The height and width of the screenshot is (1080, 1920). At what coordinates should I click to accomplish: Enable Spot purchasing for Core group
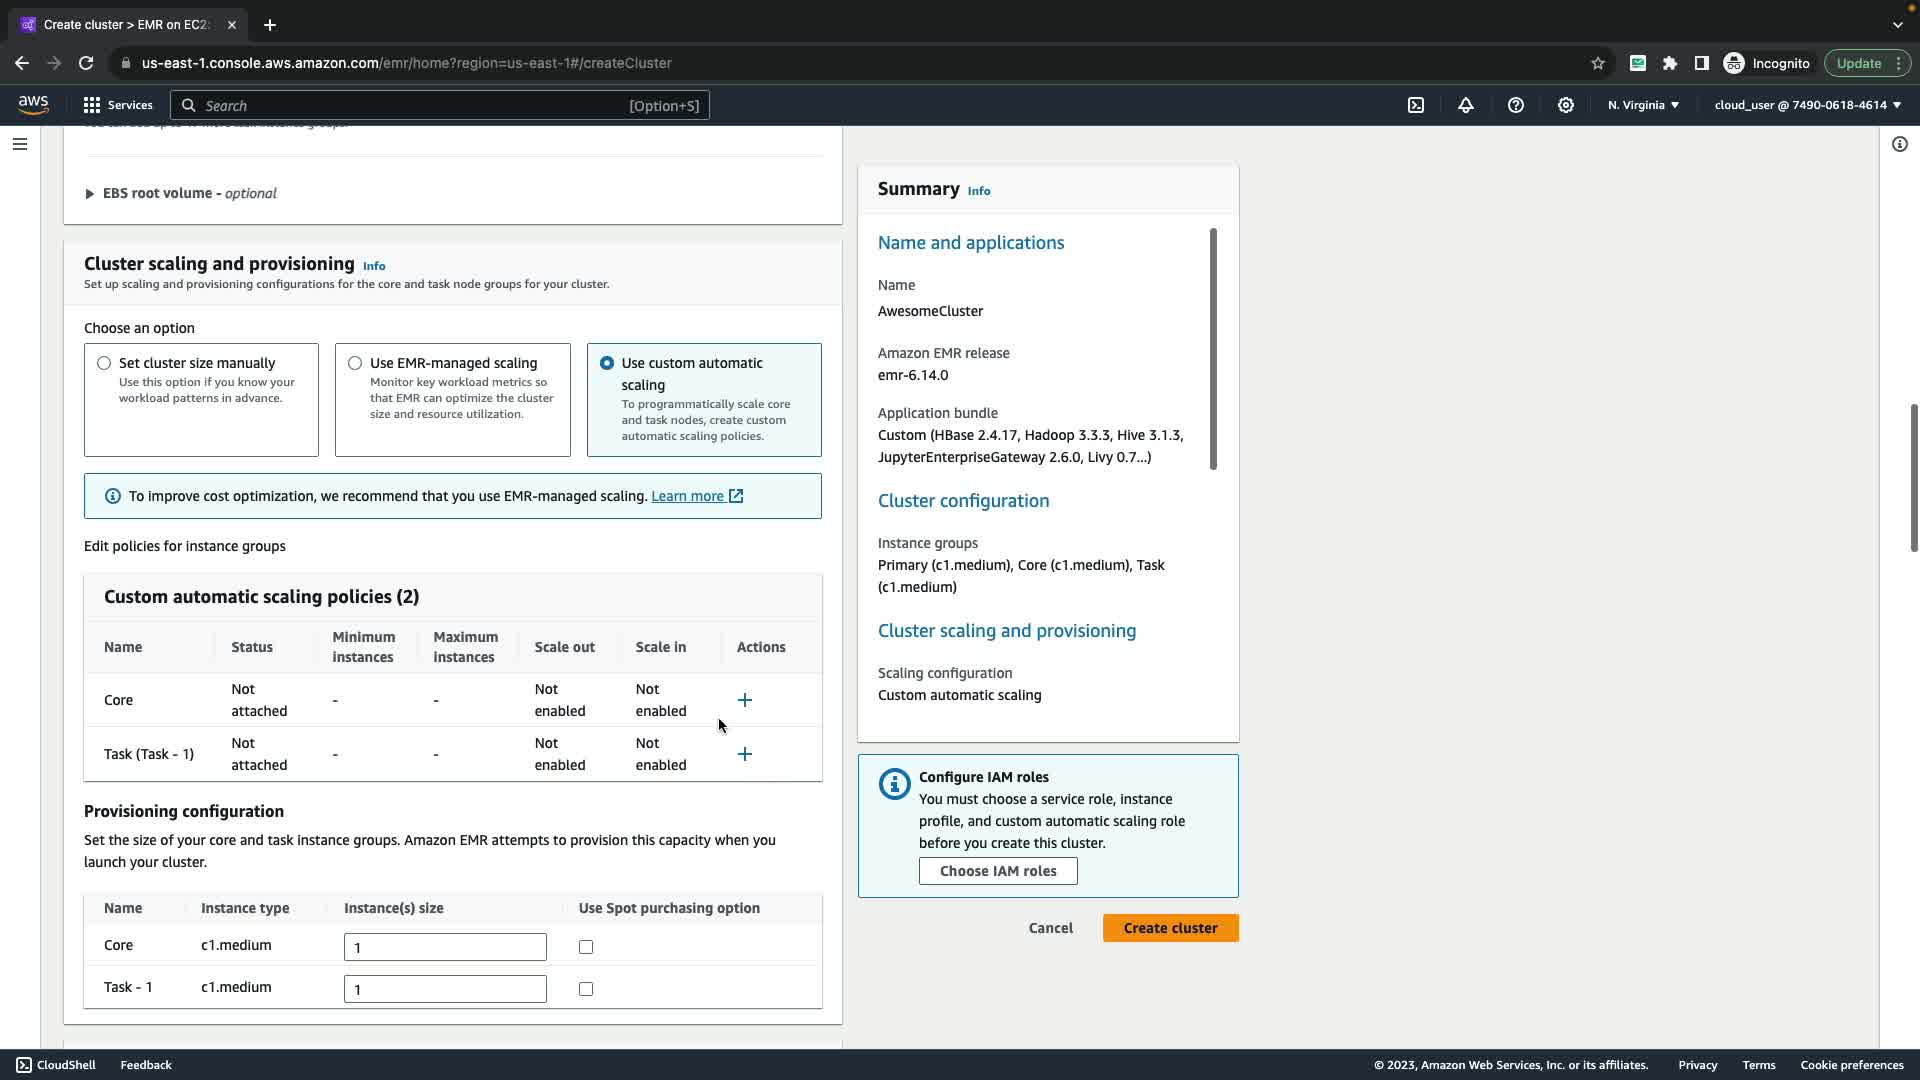tap(586, 947)
